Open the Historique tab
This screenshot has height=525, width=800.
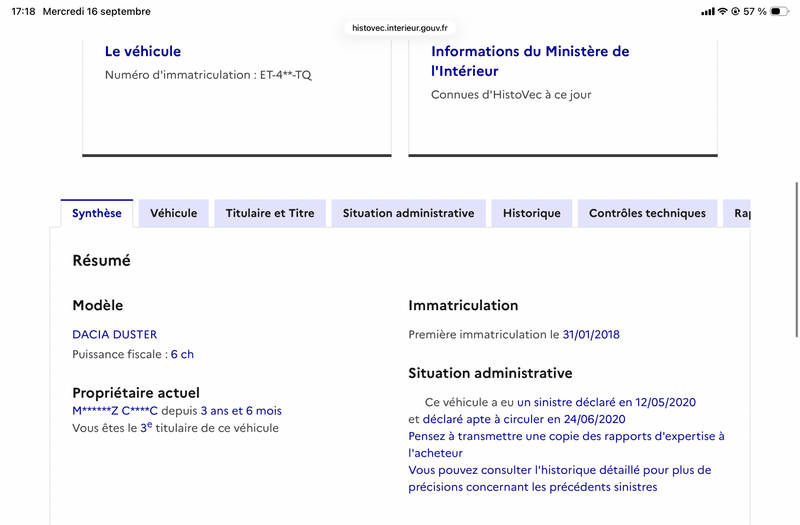(x=532, y=213)
